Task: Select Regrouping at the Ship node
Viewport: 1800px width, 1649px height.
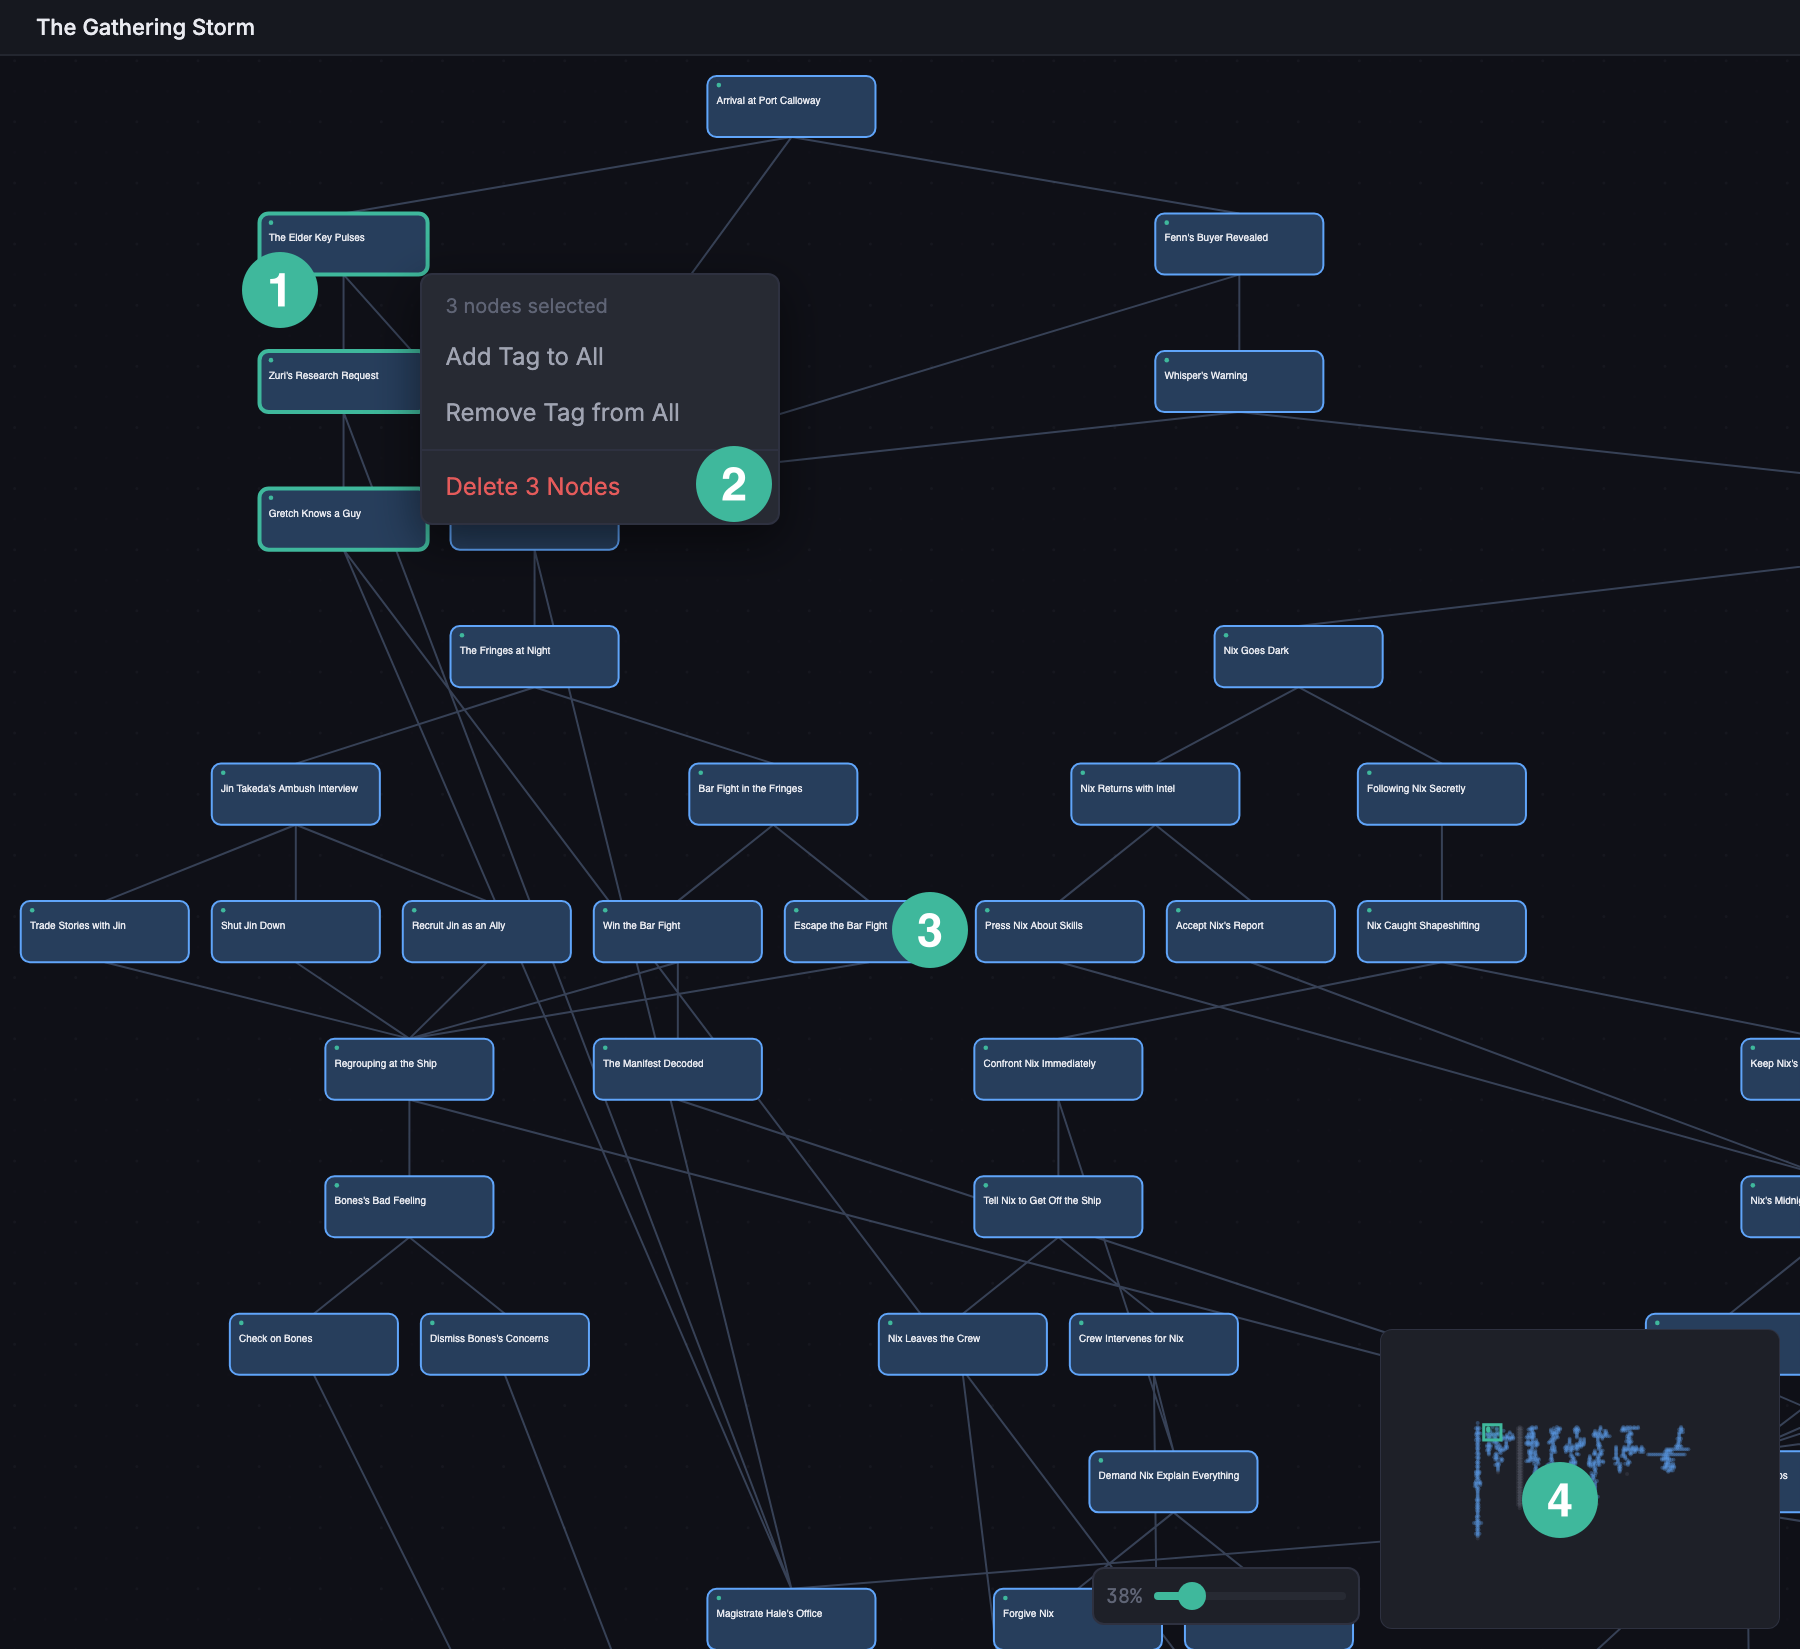Action: (x=409, y=1070)
